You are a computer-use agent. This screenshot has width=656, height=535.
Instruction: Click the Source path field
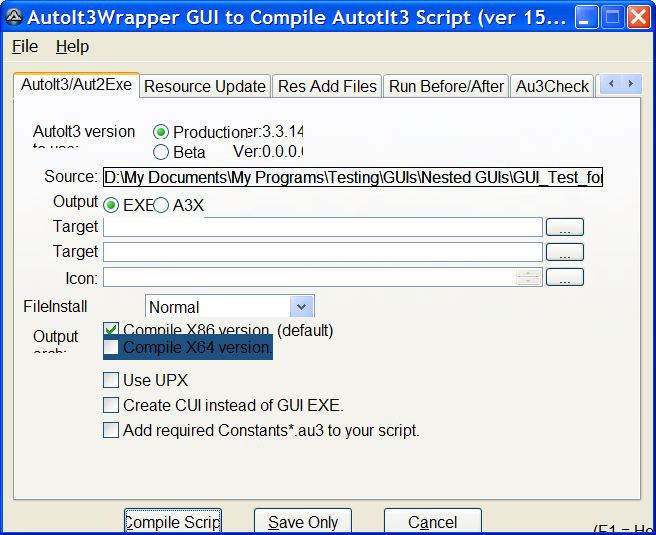[x=353, y=177]
